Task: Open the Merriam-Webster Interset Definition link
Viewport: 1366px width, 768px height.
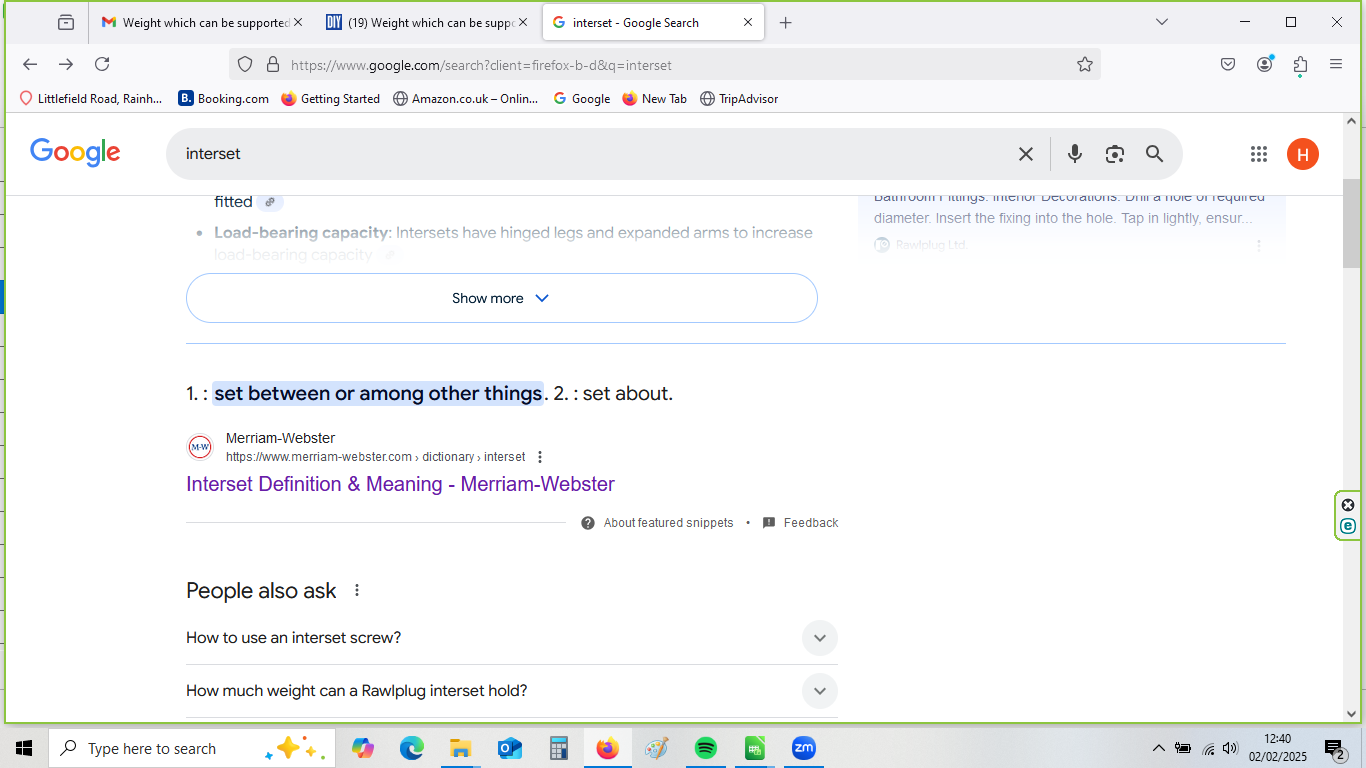Action: (x=400, y=484)
